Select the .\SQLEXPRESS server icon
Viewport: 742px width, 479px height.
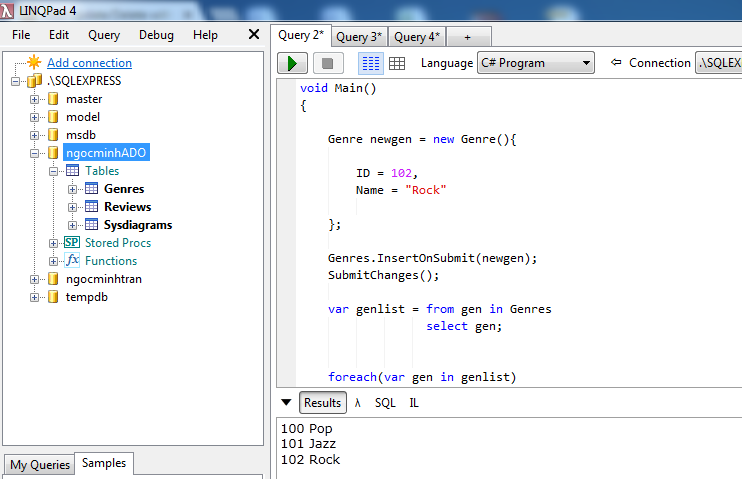(x=34, y=81)
